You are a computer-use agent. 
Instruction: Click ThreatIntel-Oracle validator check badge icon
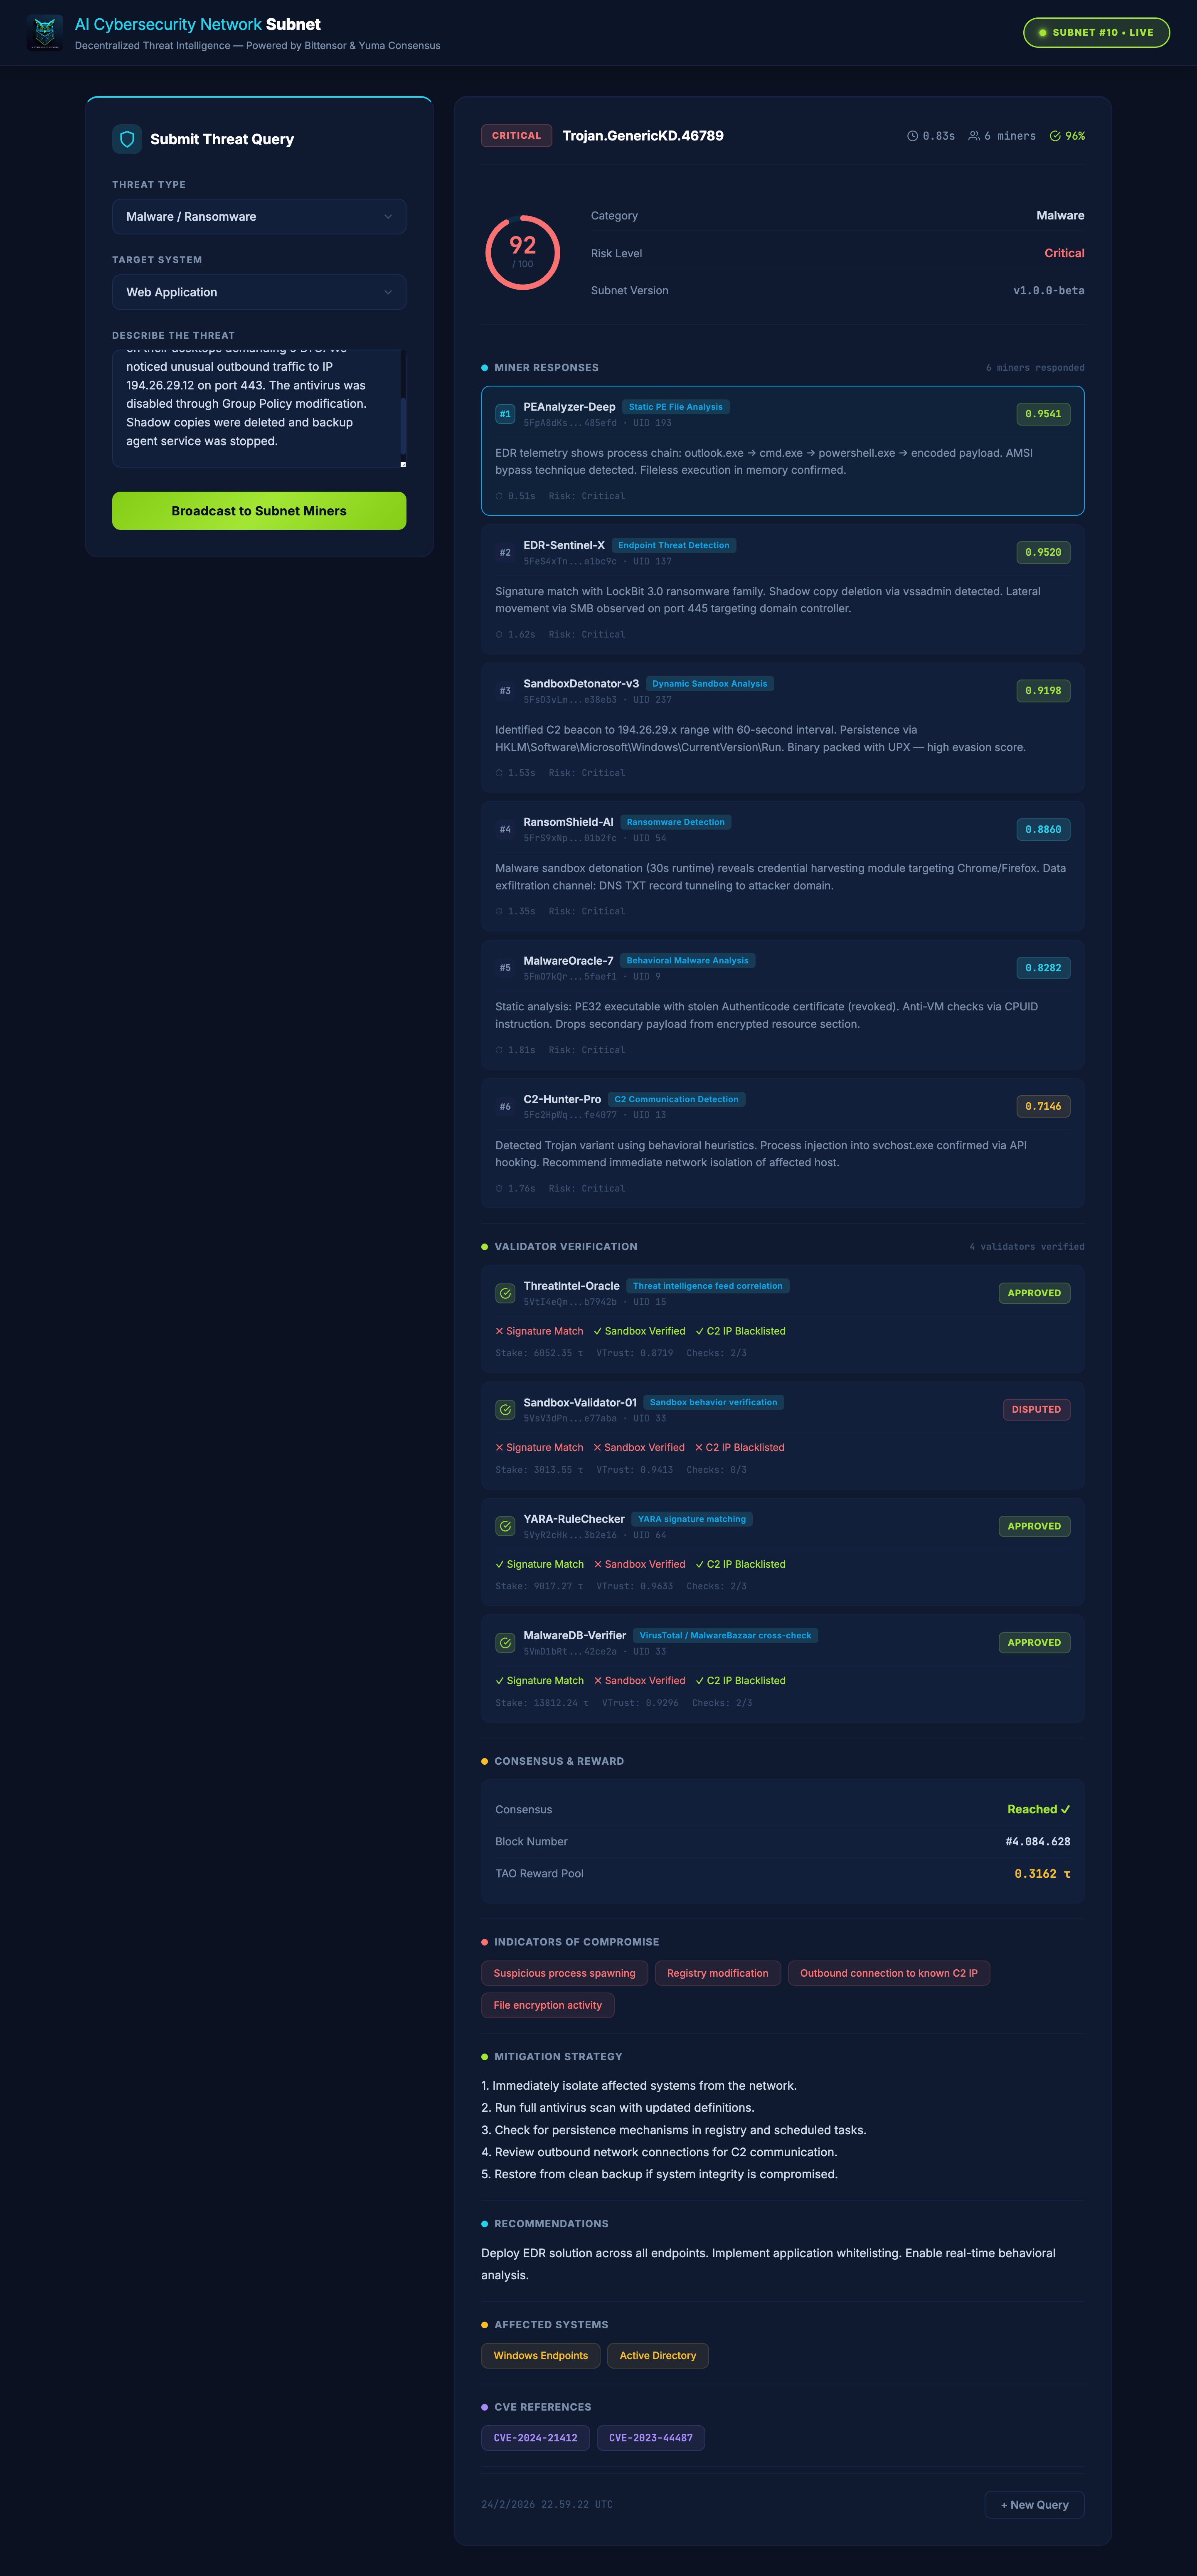tap(505, 1293)
